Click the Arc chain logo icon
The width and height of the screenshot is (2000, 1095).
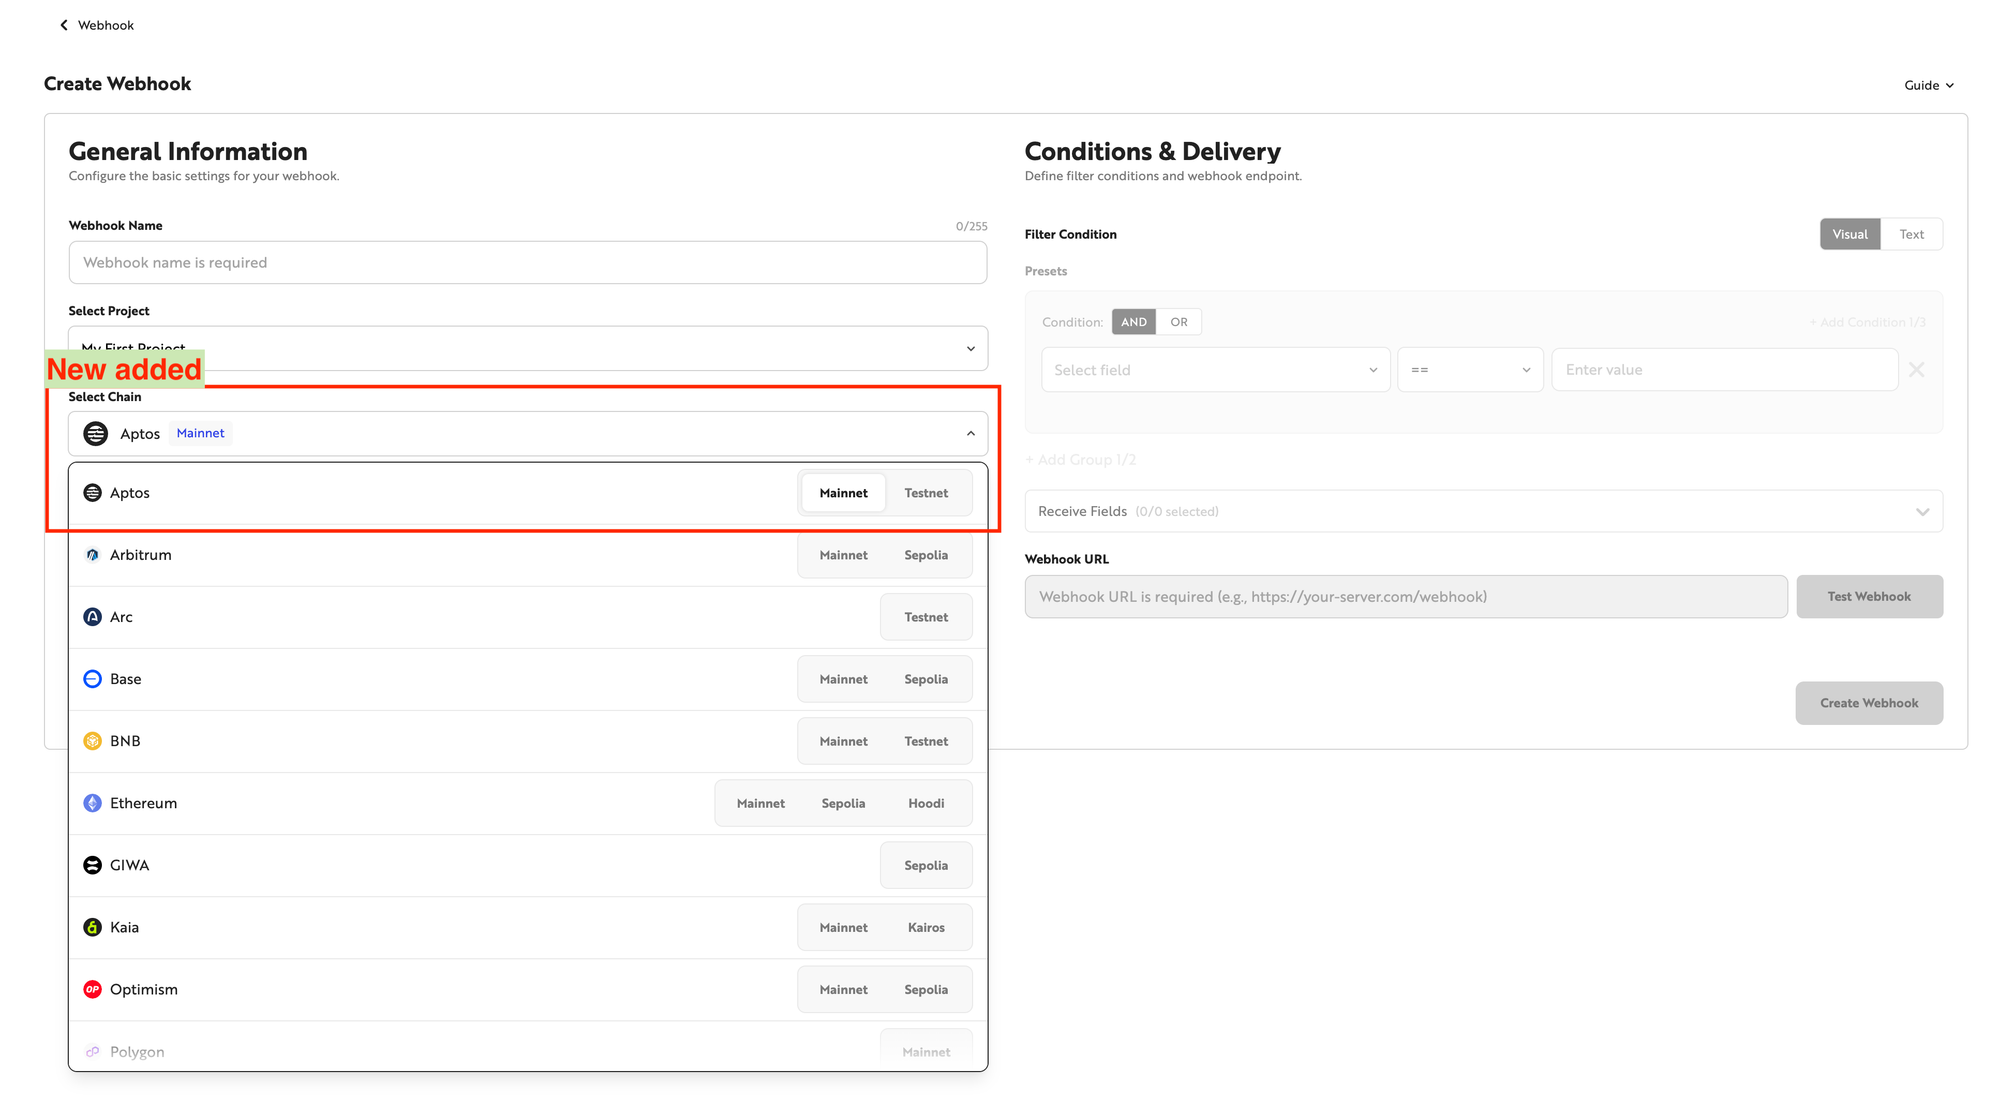[92, 617]
